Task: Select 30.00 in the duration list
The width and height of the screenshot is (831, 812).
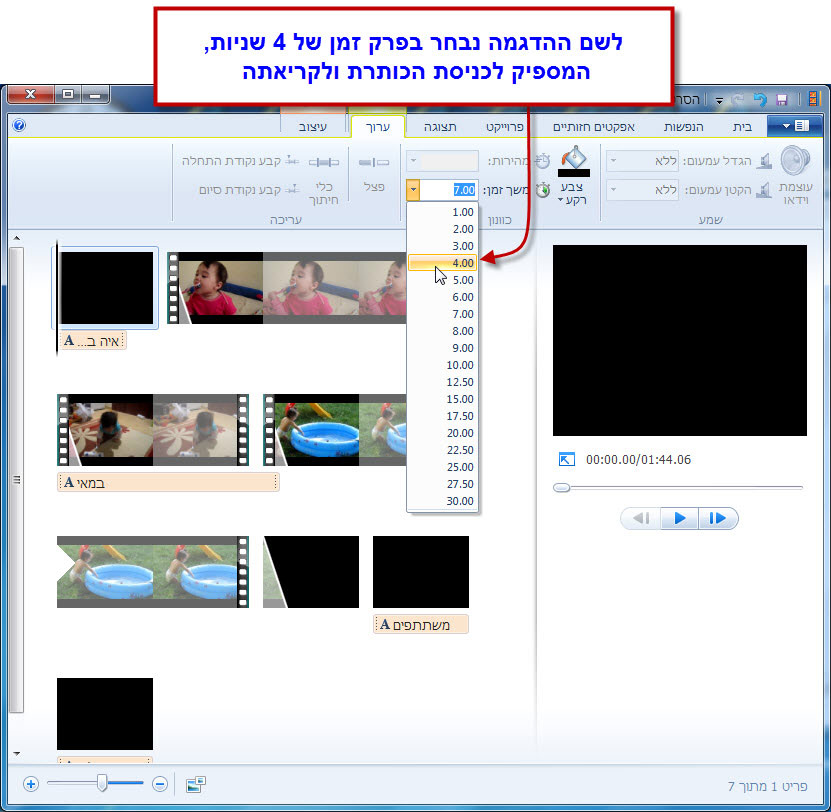Action: [x=443, y=501]
